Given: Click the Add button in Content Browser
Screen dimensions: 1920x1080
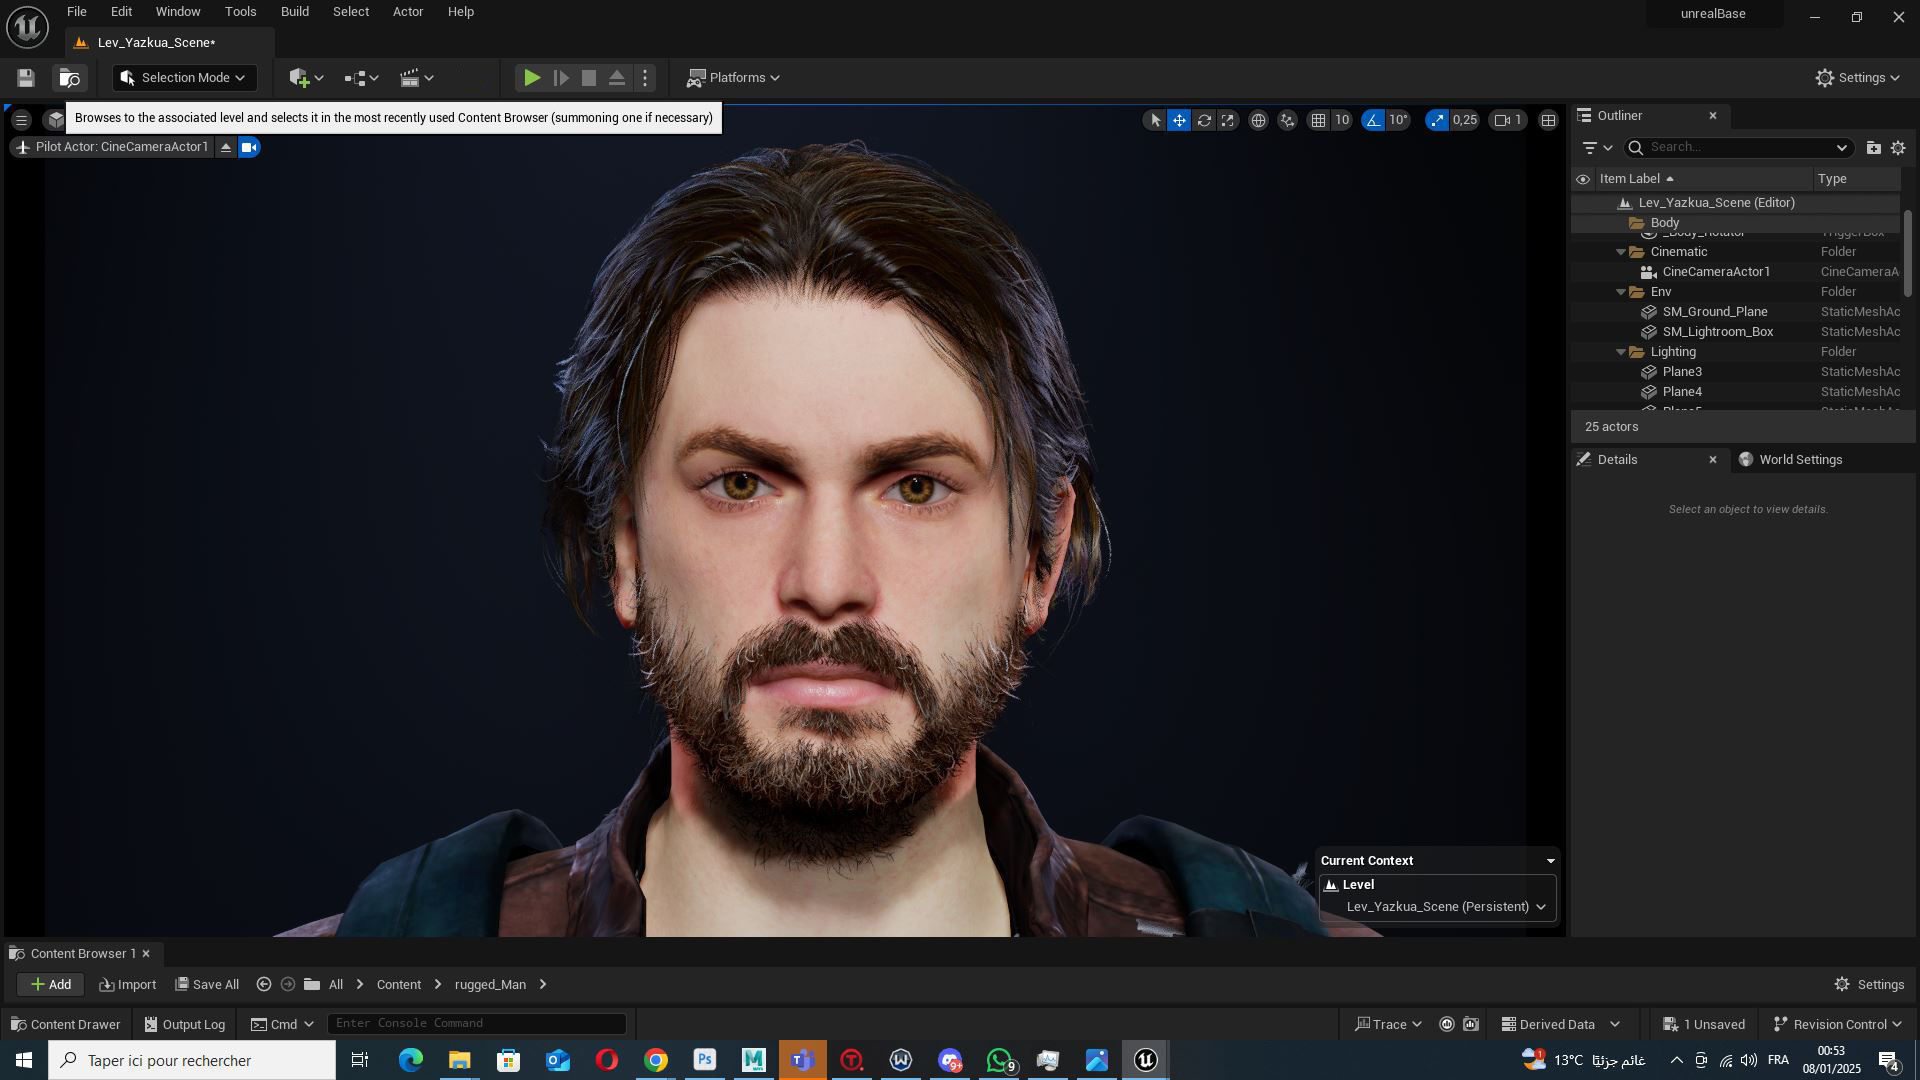Looking at the screenshot, I should point(50,985).
